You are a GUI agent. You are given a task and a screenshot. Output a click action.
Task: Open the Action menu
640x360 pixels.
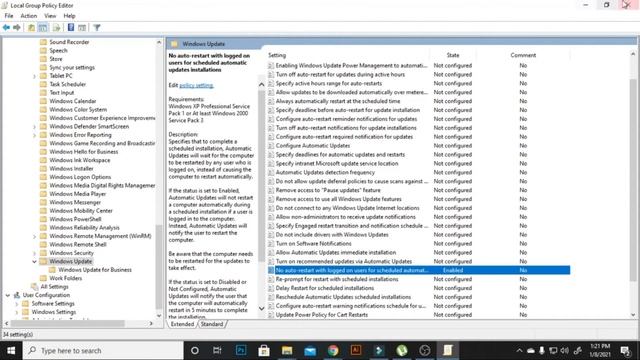click(29, 16)
